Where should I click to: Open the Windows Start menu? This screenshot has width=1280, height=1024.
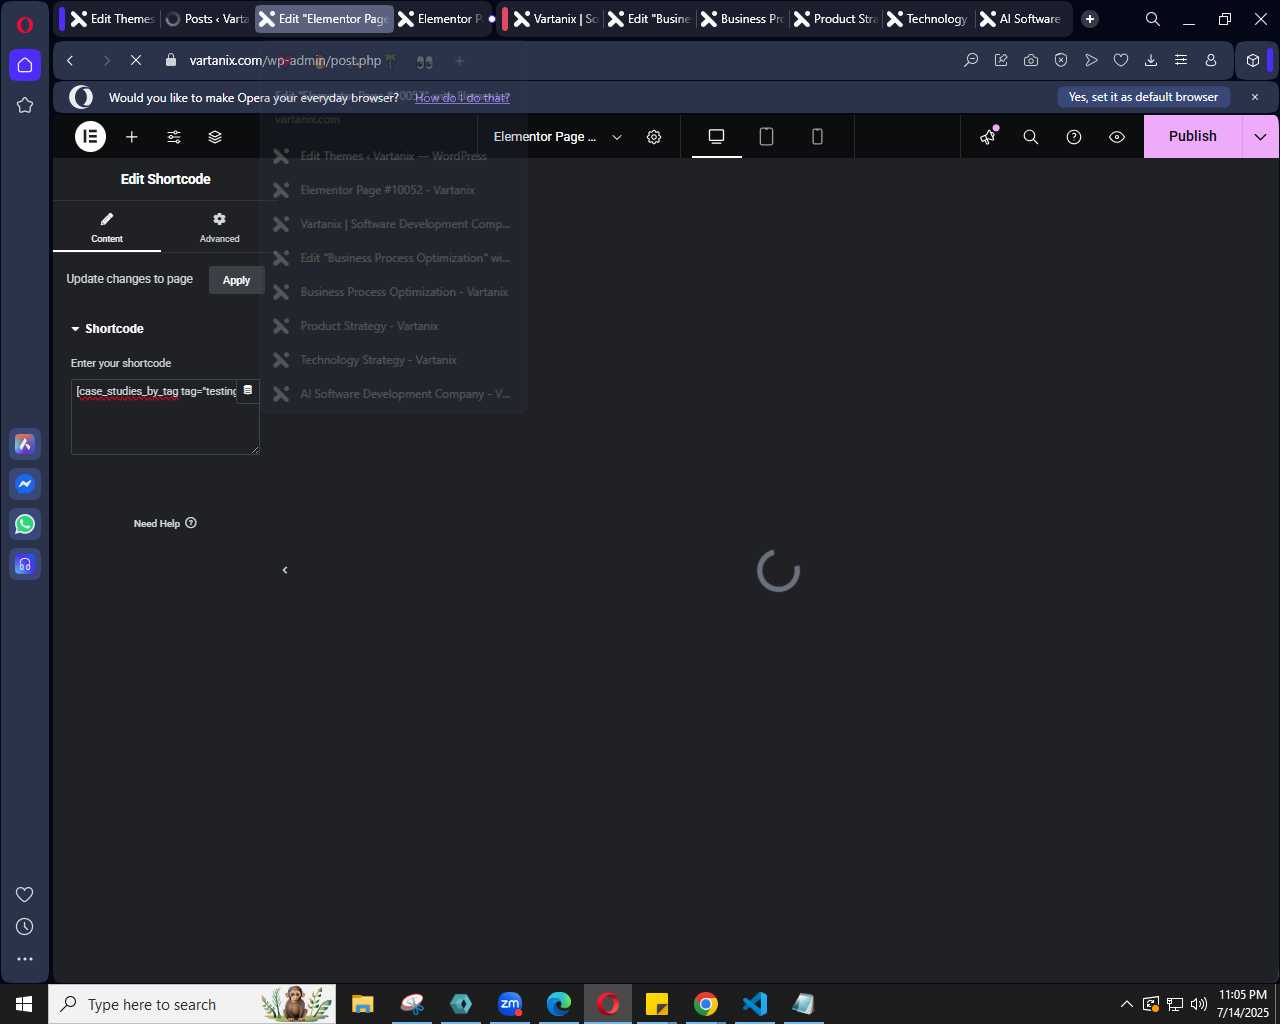click(24, 1004)
